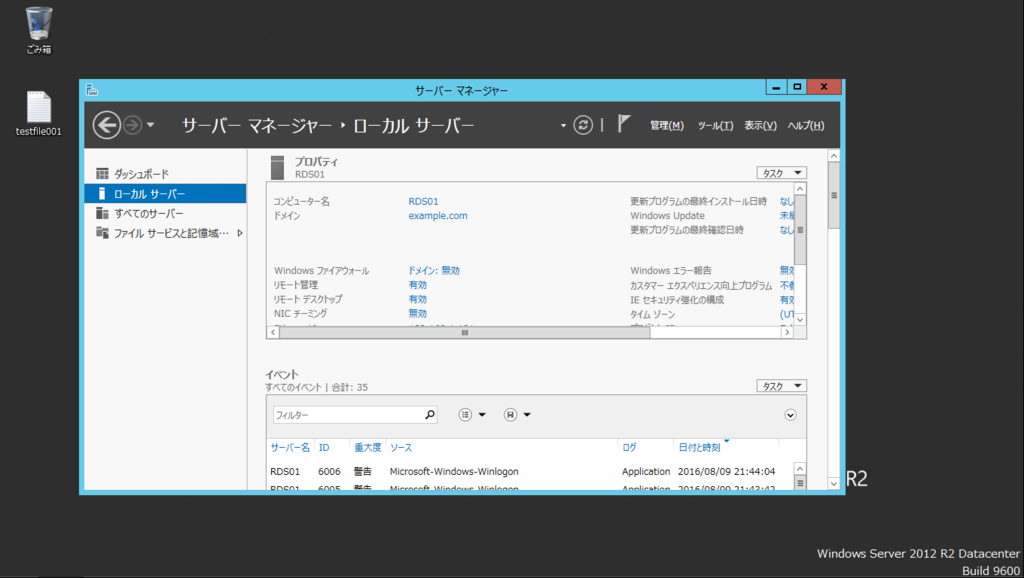Click the ドメイン: 無効 firewall link
This screenshot has width=1024, height=578.
coord(434,270)
